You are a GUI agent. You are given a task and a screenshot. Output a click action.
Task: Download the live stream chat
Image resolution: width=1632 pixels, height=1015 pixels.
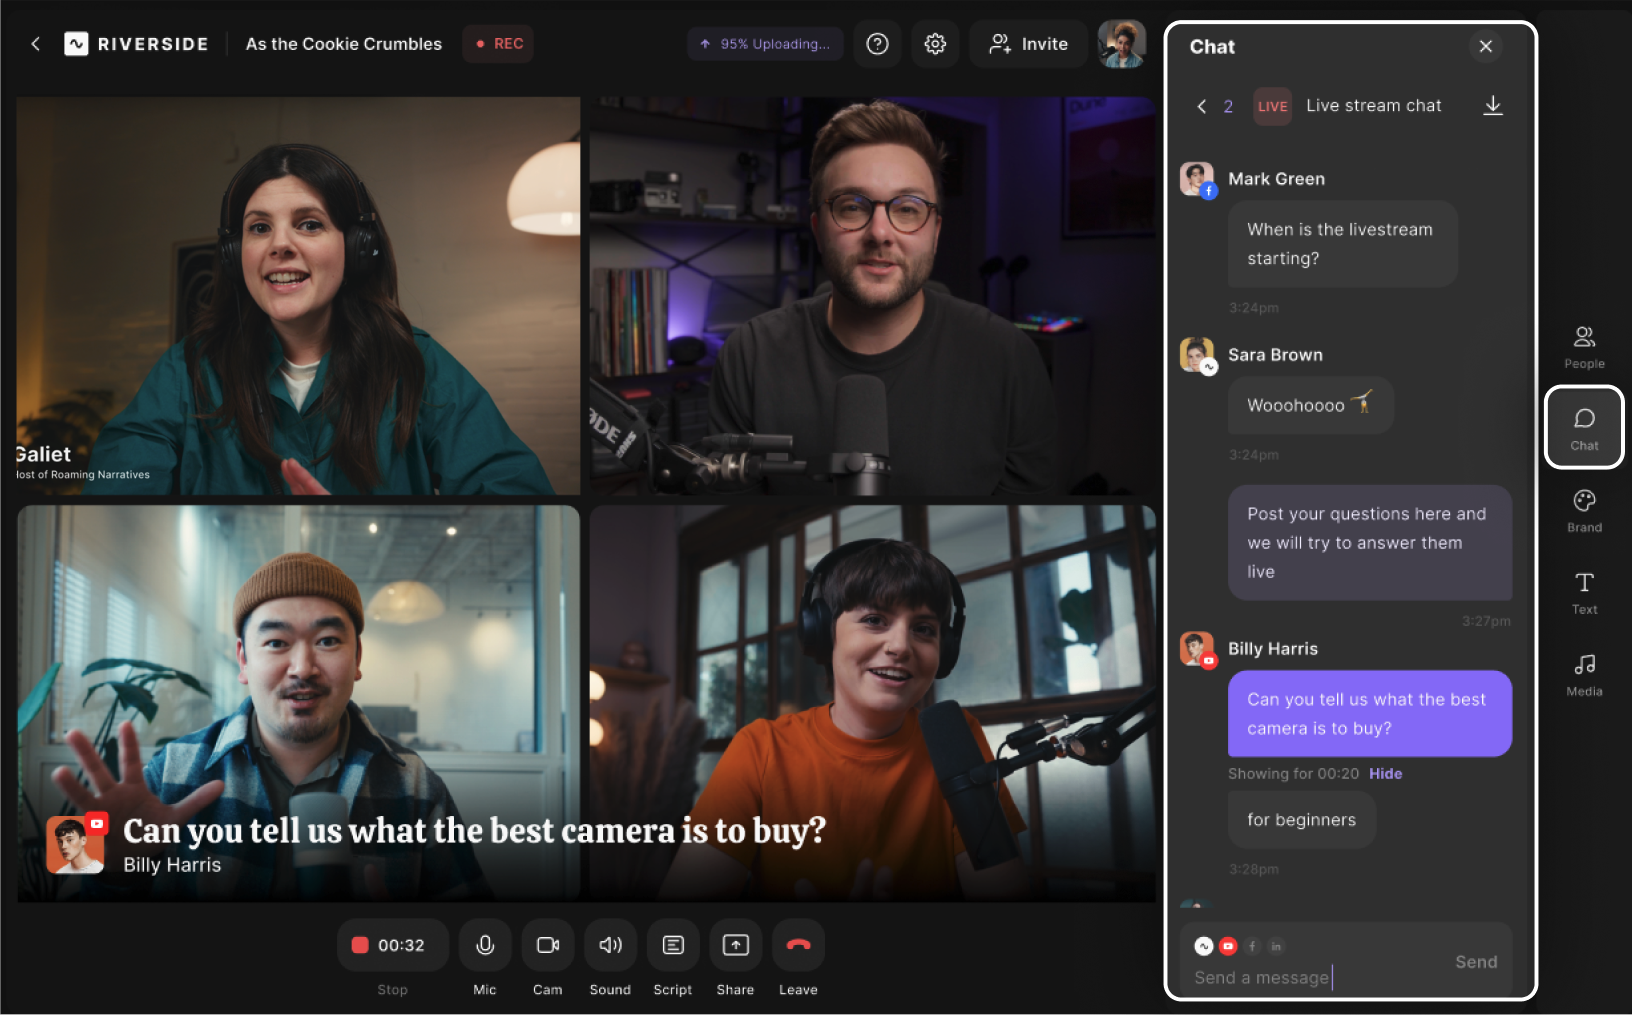tap(1492, 106)
